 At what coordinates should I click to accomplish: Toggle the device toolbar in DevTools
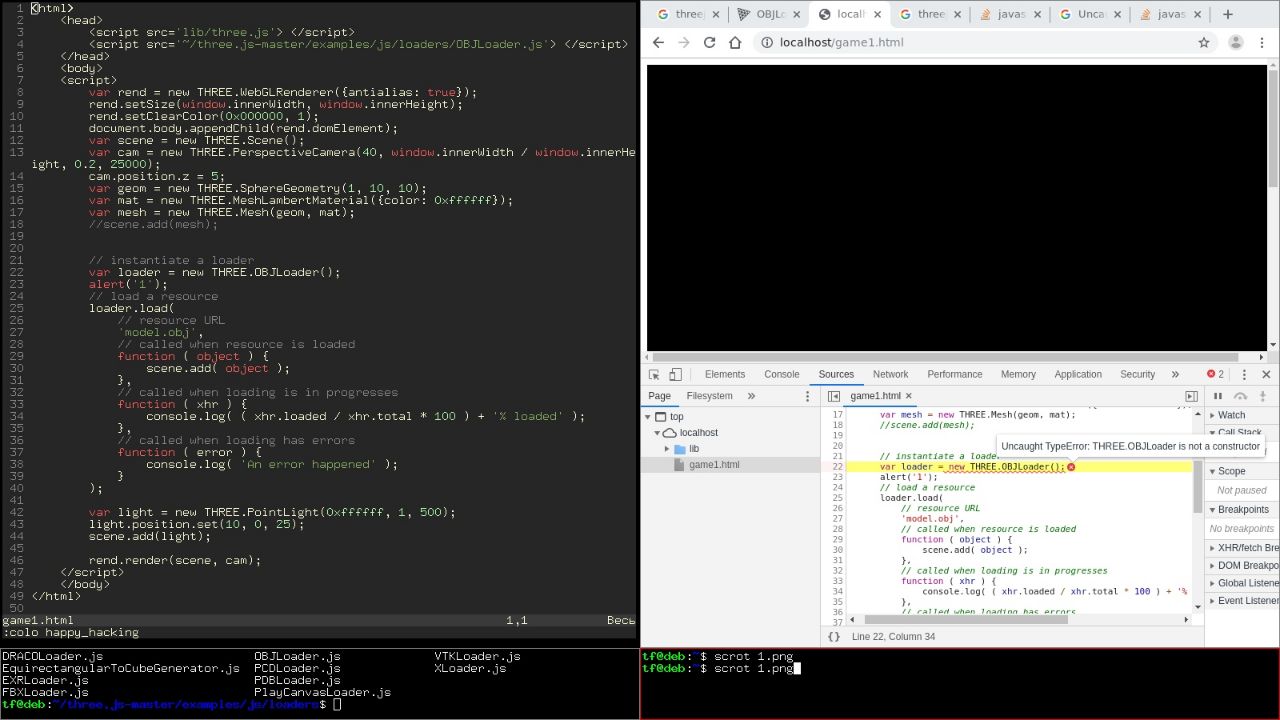click(x=675, y=375)
